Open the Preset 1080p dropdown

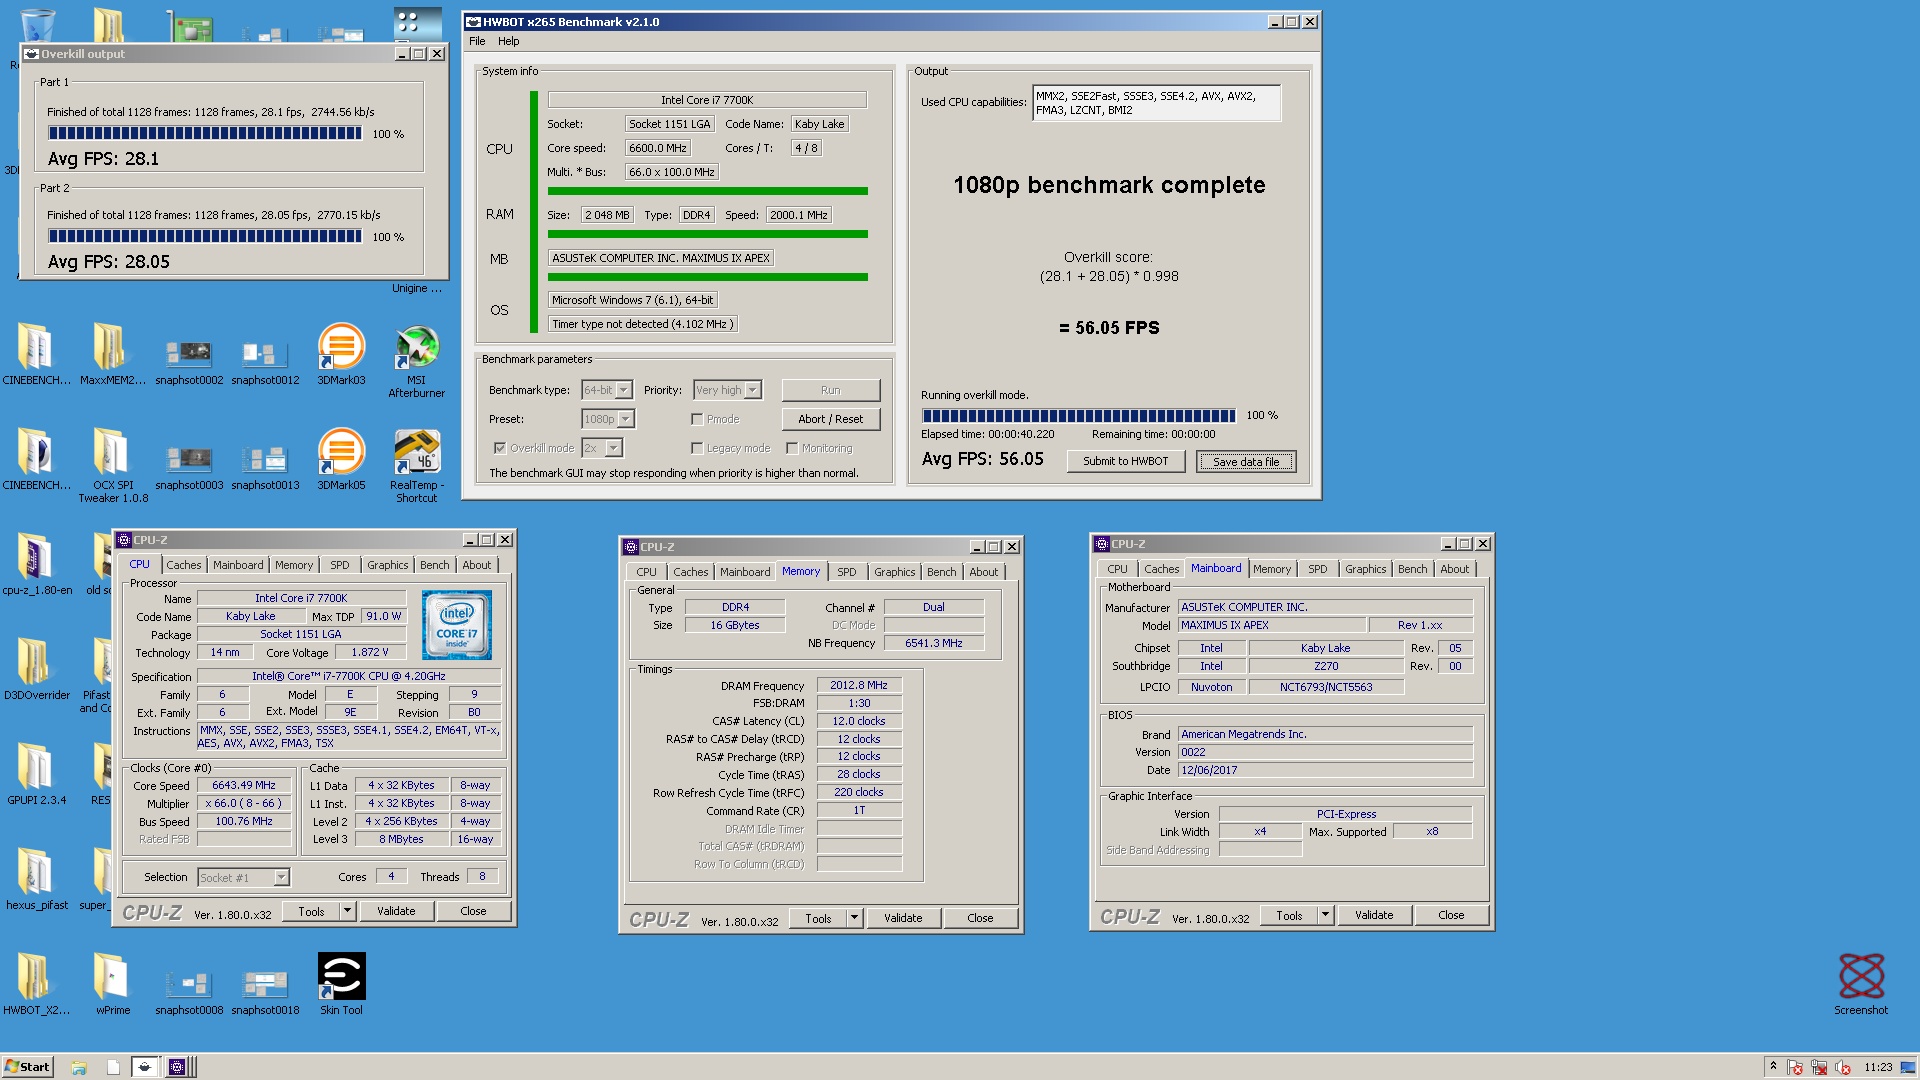(x=625, y=419)
